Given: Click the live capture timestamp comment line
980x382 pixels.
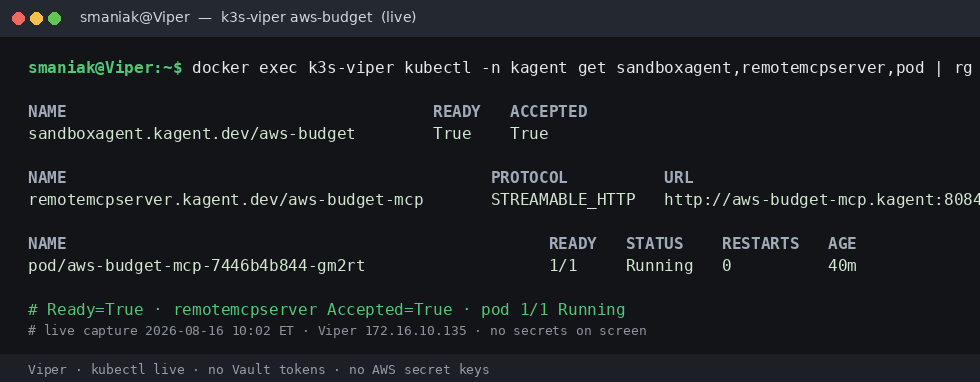Looking at the screenshot, I should click(338, 331).
